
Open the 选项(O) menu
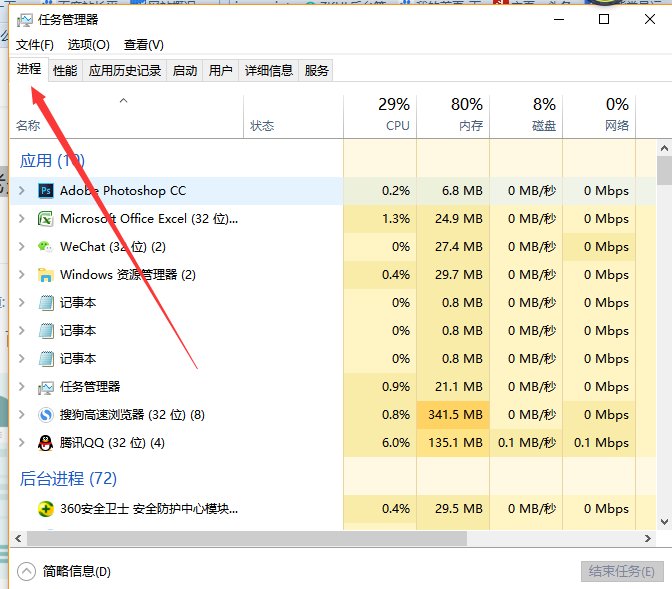(x=89, y=45)
